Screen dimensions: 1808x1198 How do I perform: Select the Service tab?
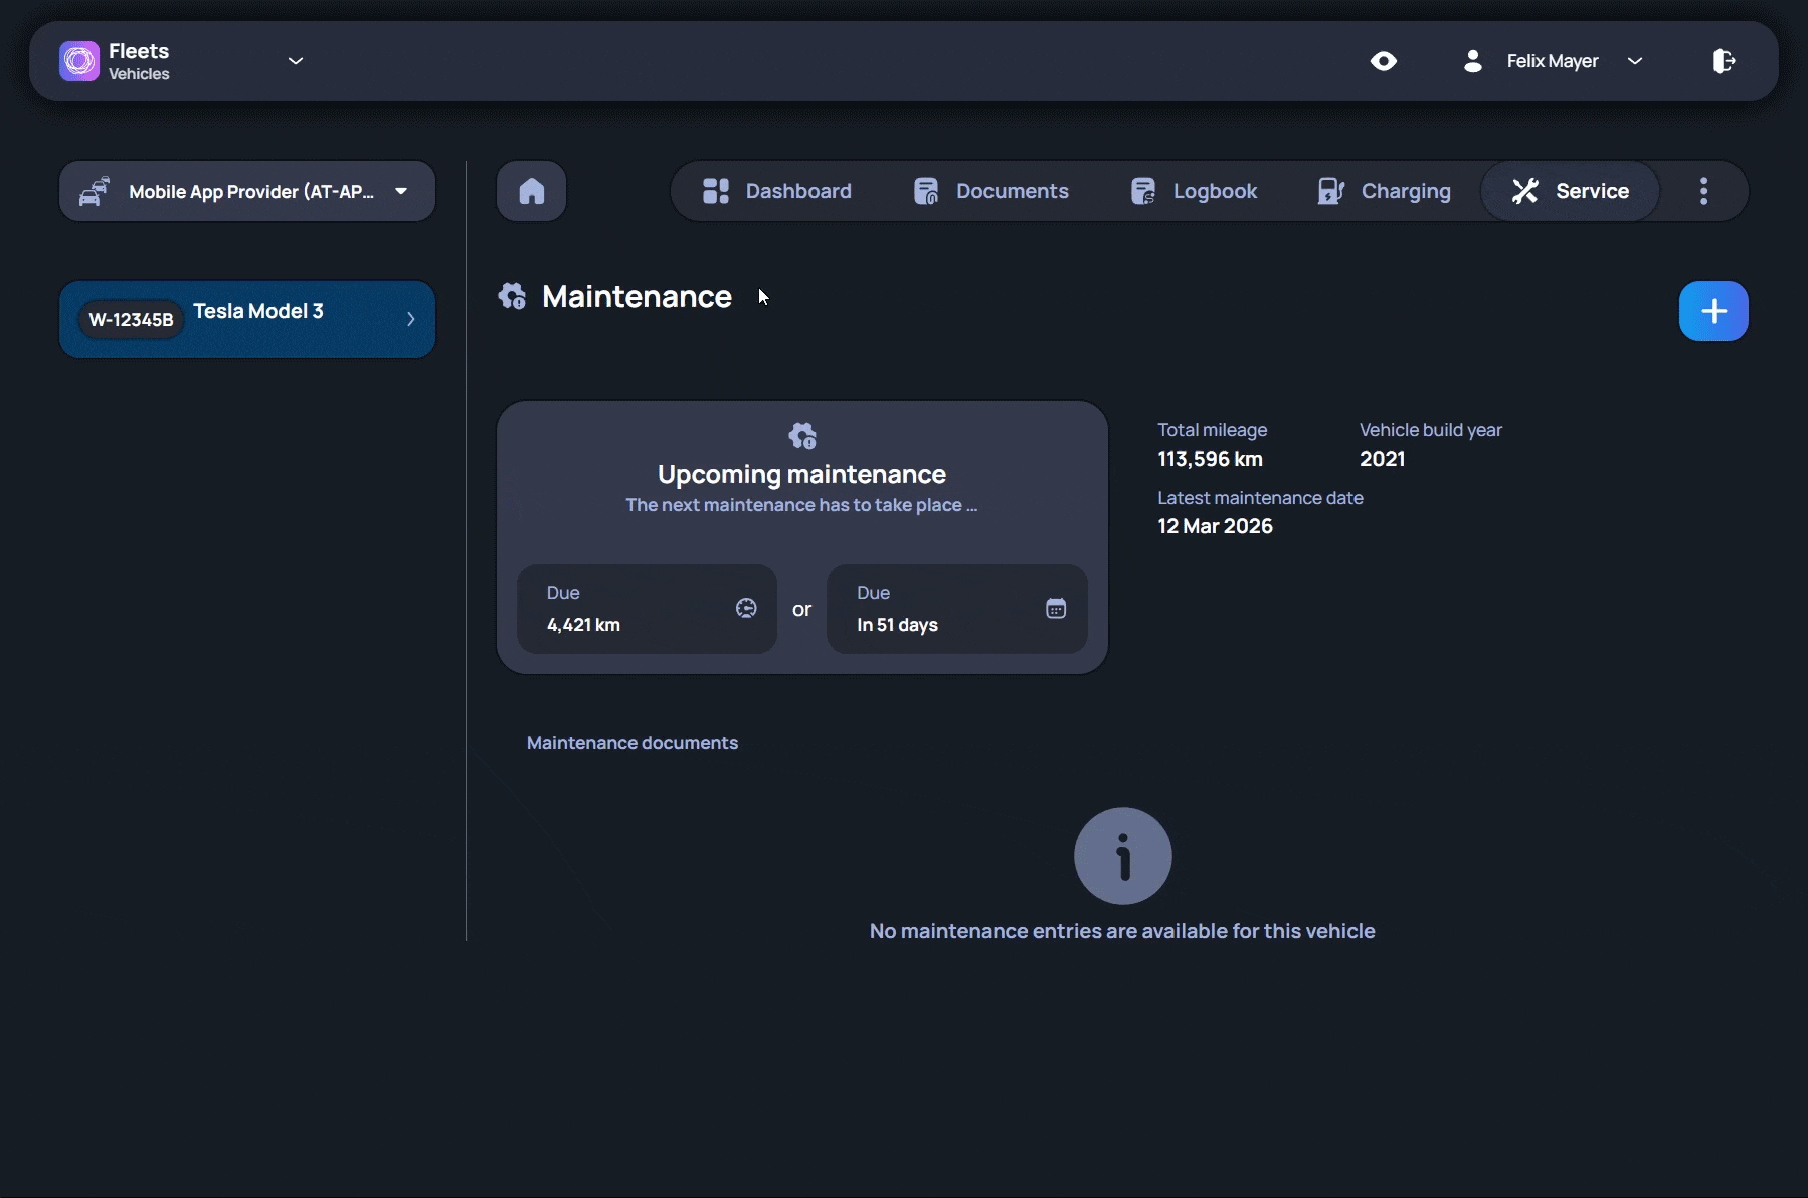click(1570, 191)
